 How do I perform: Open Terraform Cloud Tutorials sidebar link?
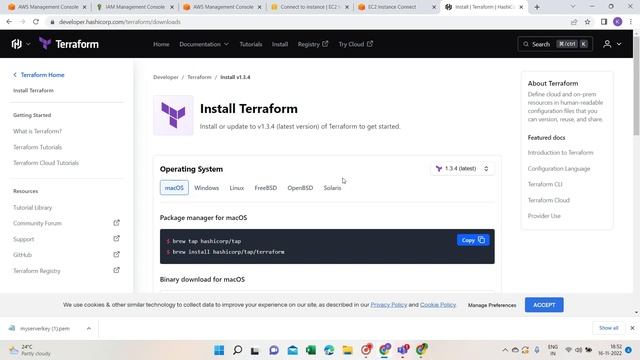click(46, 163)
